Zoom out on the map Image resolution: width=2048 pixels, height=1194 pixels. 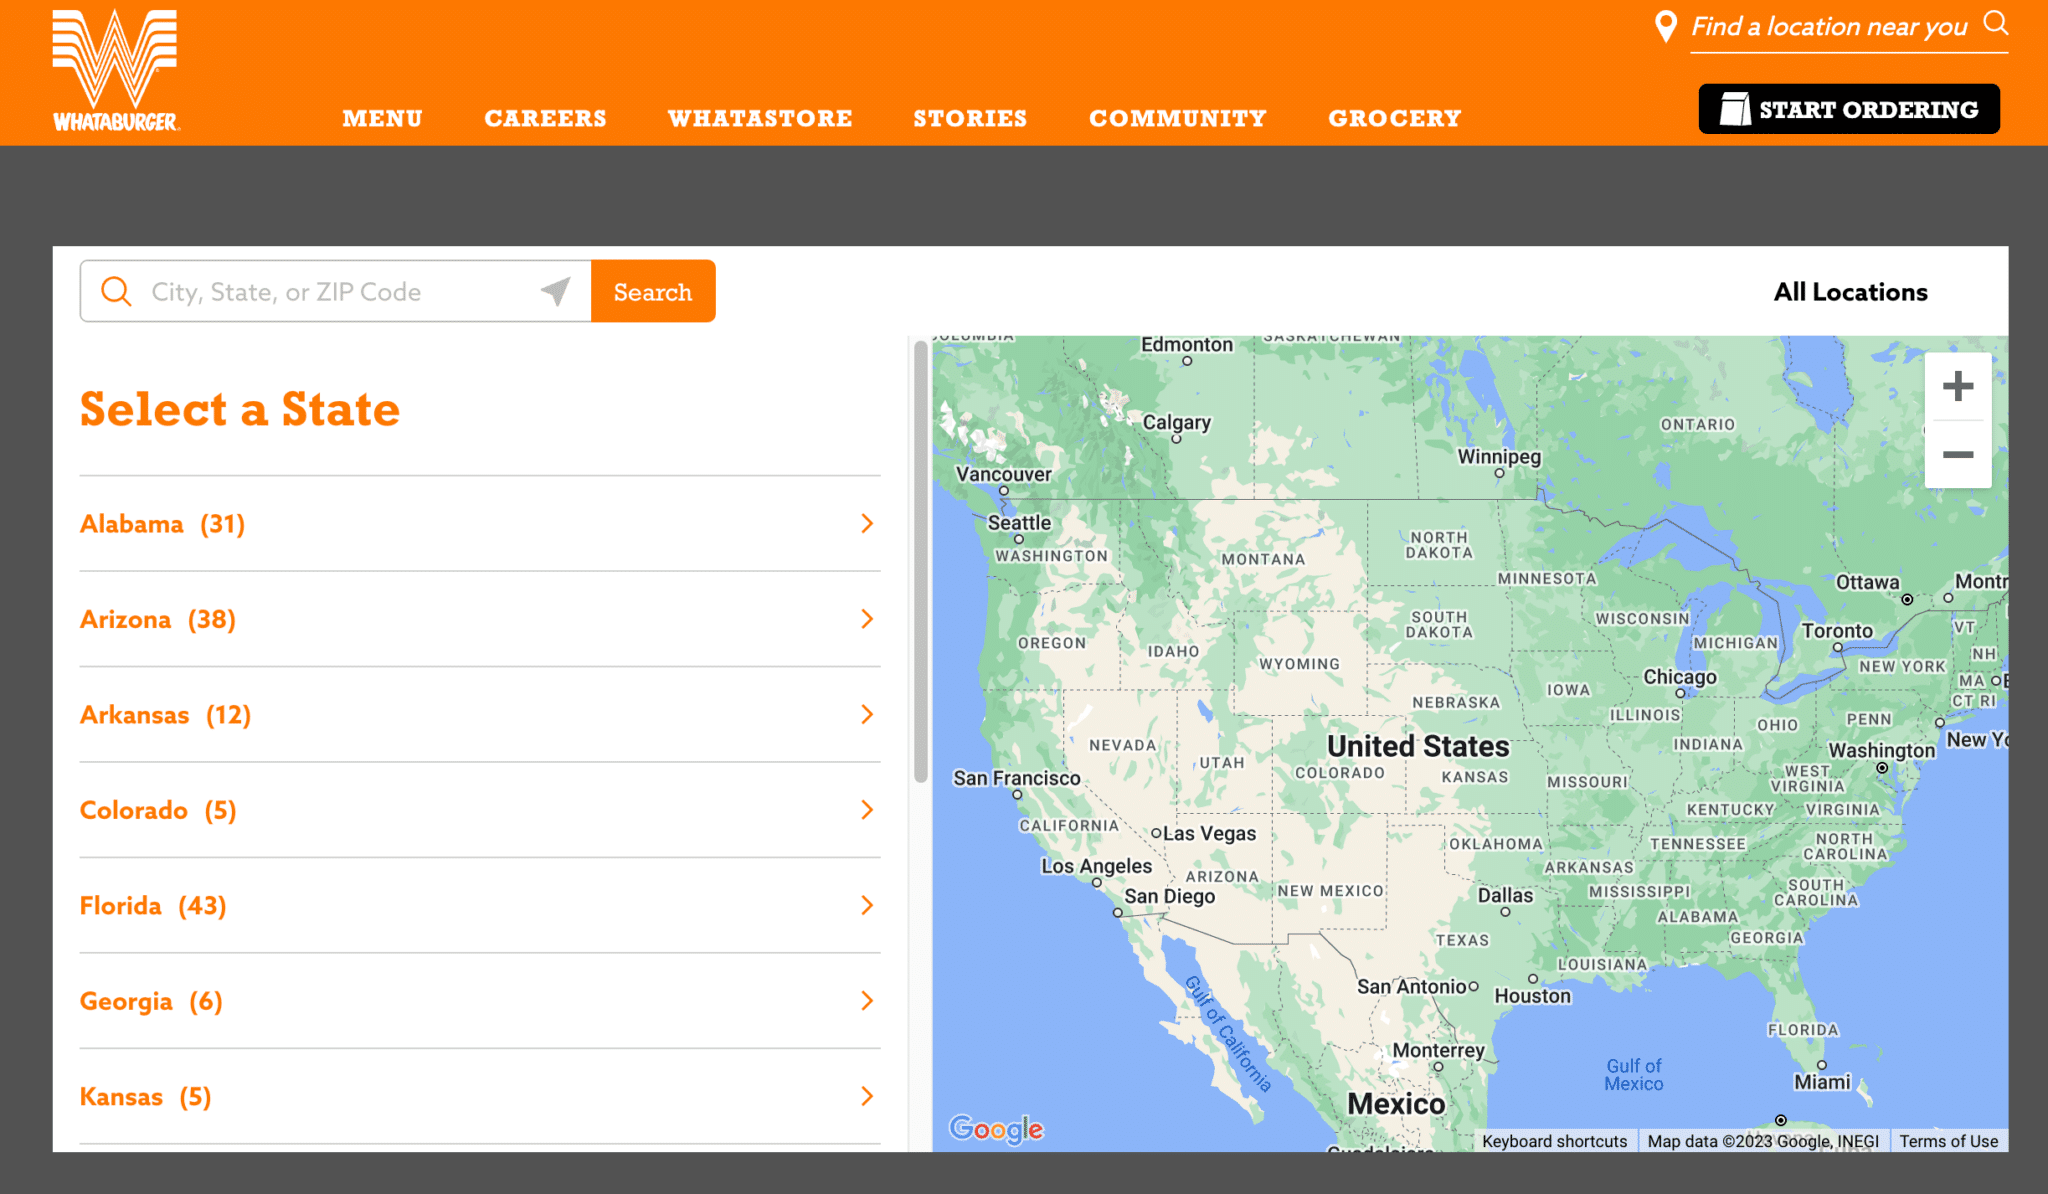tap(1957, 455)
